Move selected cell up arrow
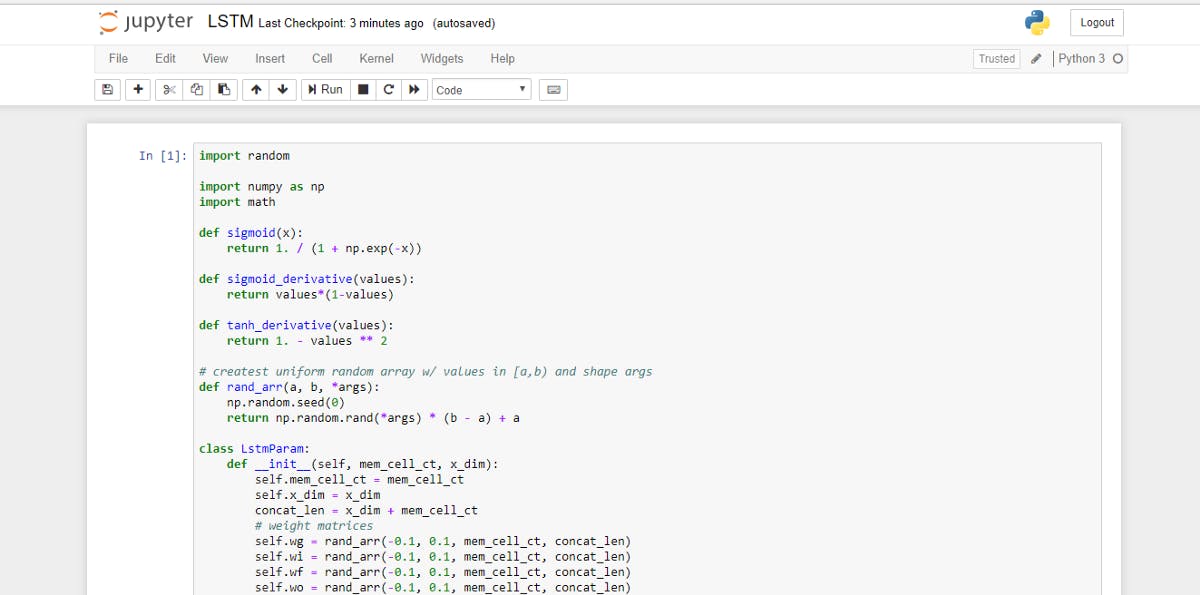This screenshot has width=1200, height=595. coord(256,90)
